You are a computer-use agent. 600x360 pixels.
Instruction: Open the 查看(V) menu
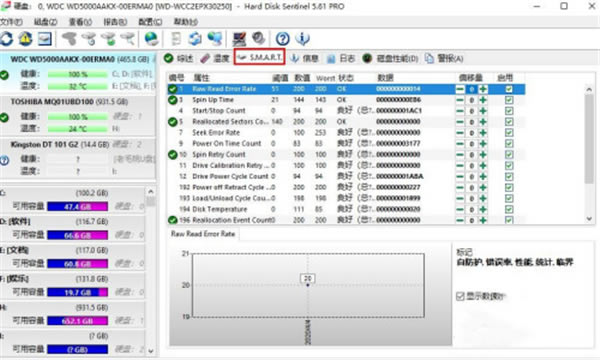point(80,22)
